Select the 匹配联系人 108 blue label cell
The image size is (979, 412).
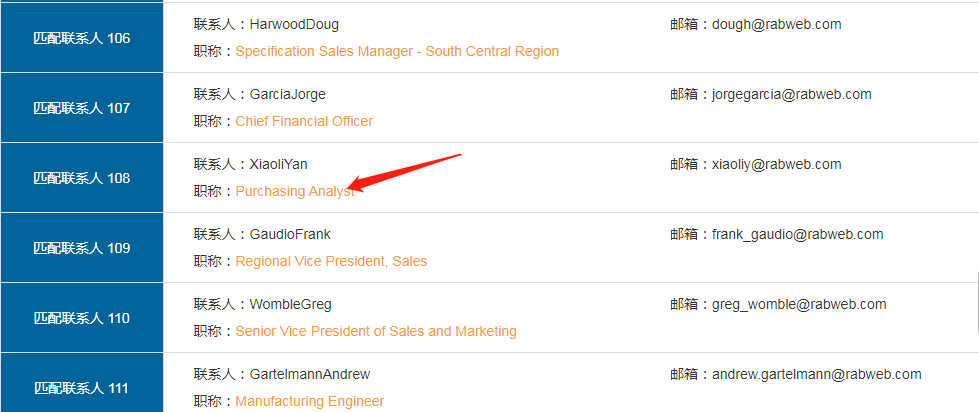(x=82, y=178)
